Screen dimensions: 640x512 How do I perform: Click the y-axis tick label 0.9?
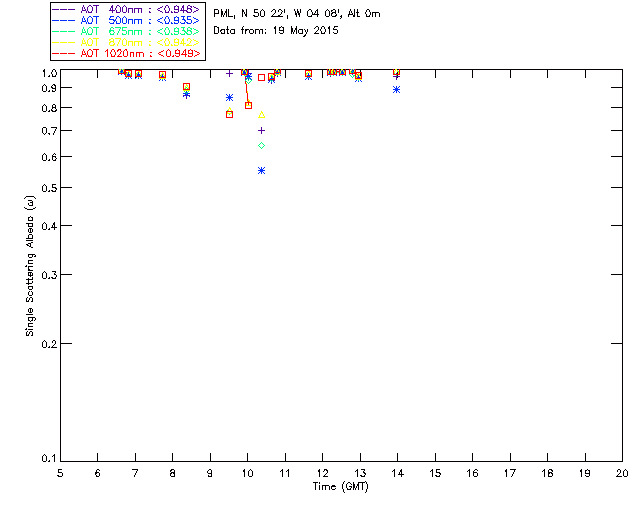click(49, 88)
